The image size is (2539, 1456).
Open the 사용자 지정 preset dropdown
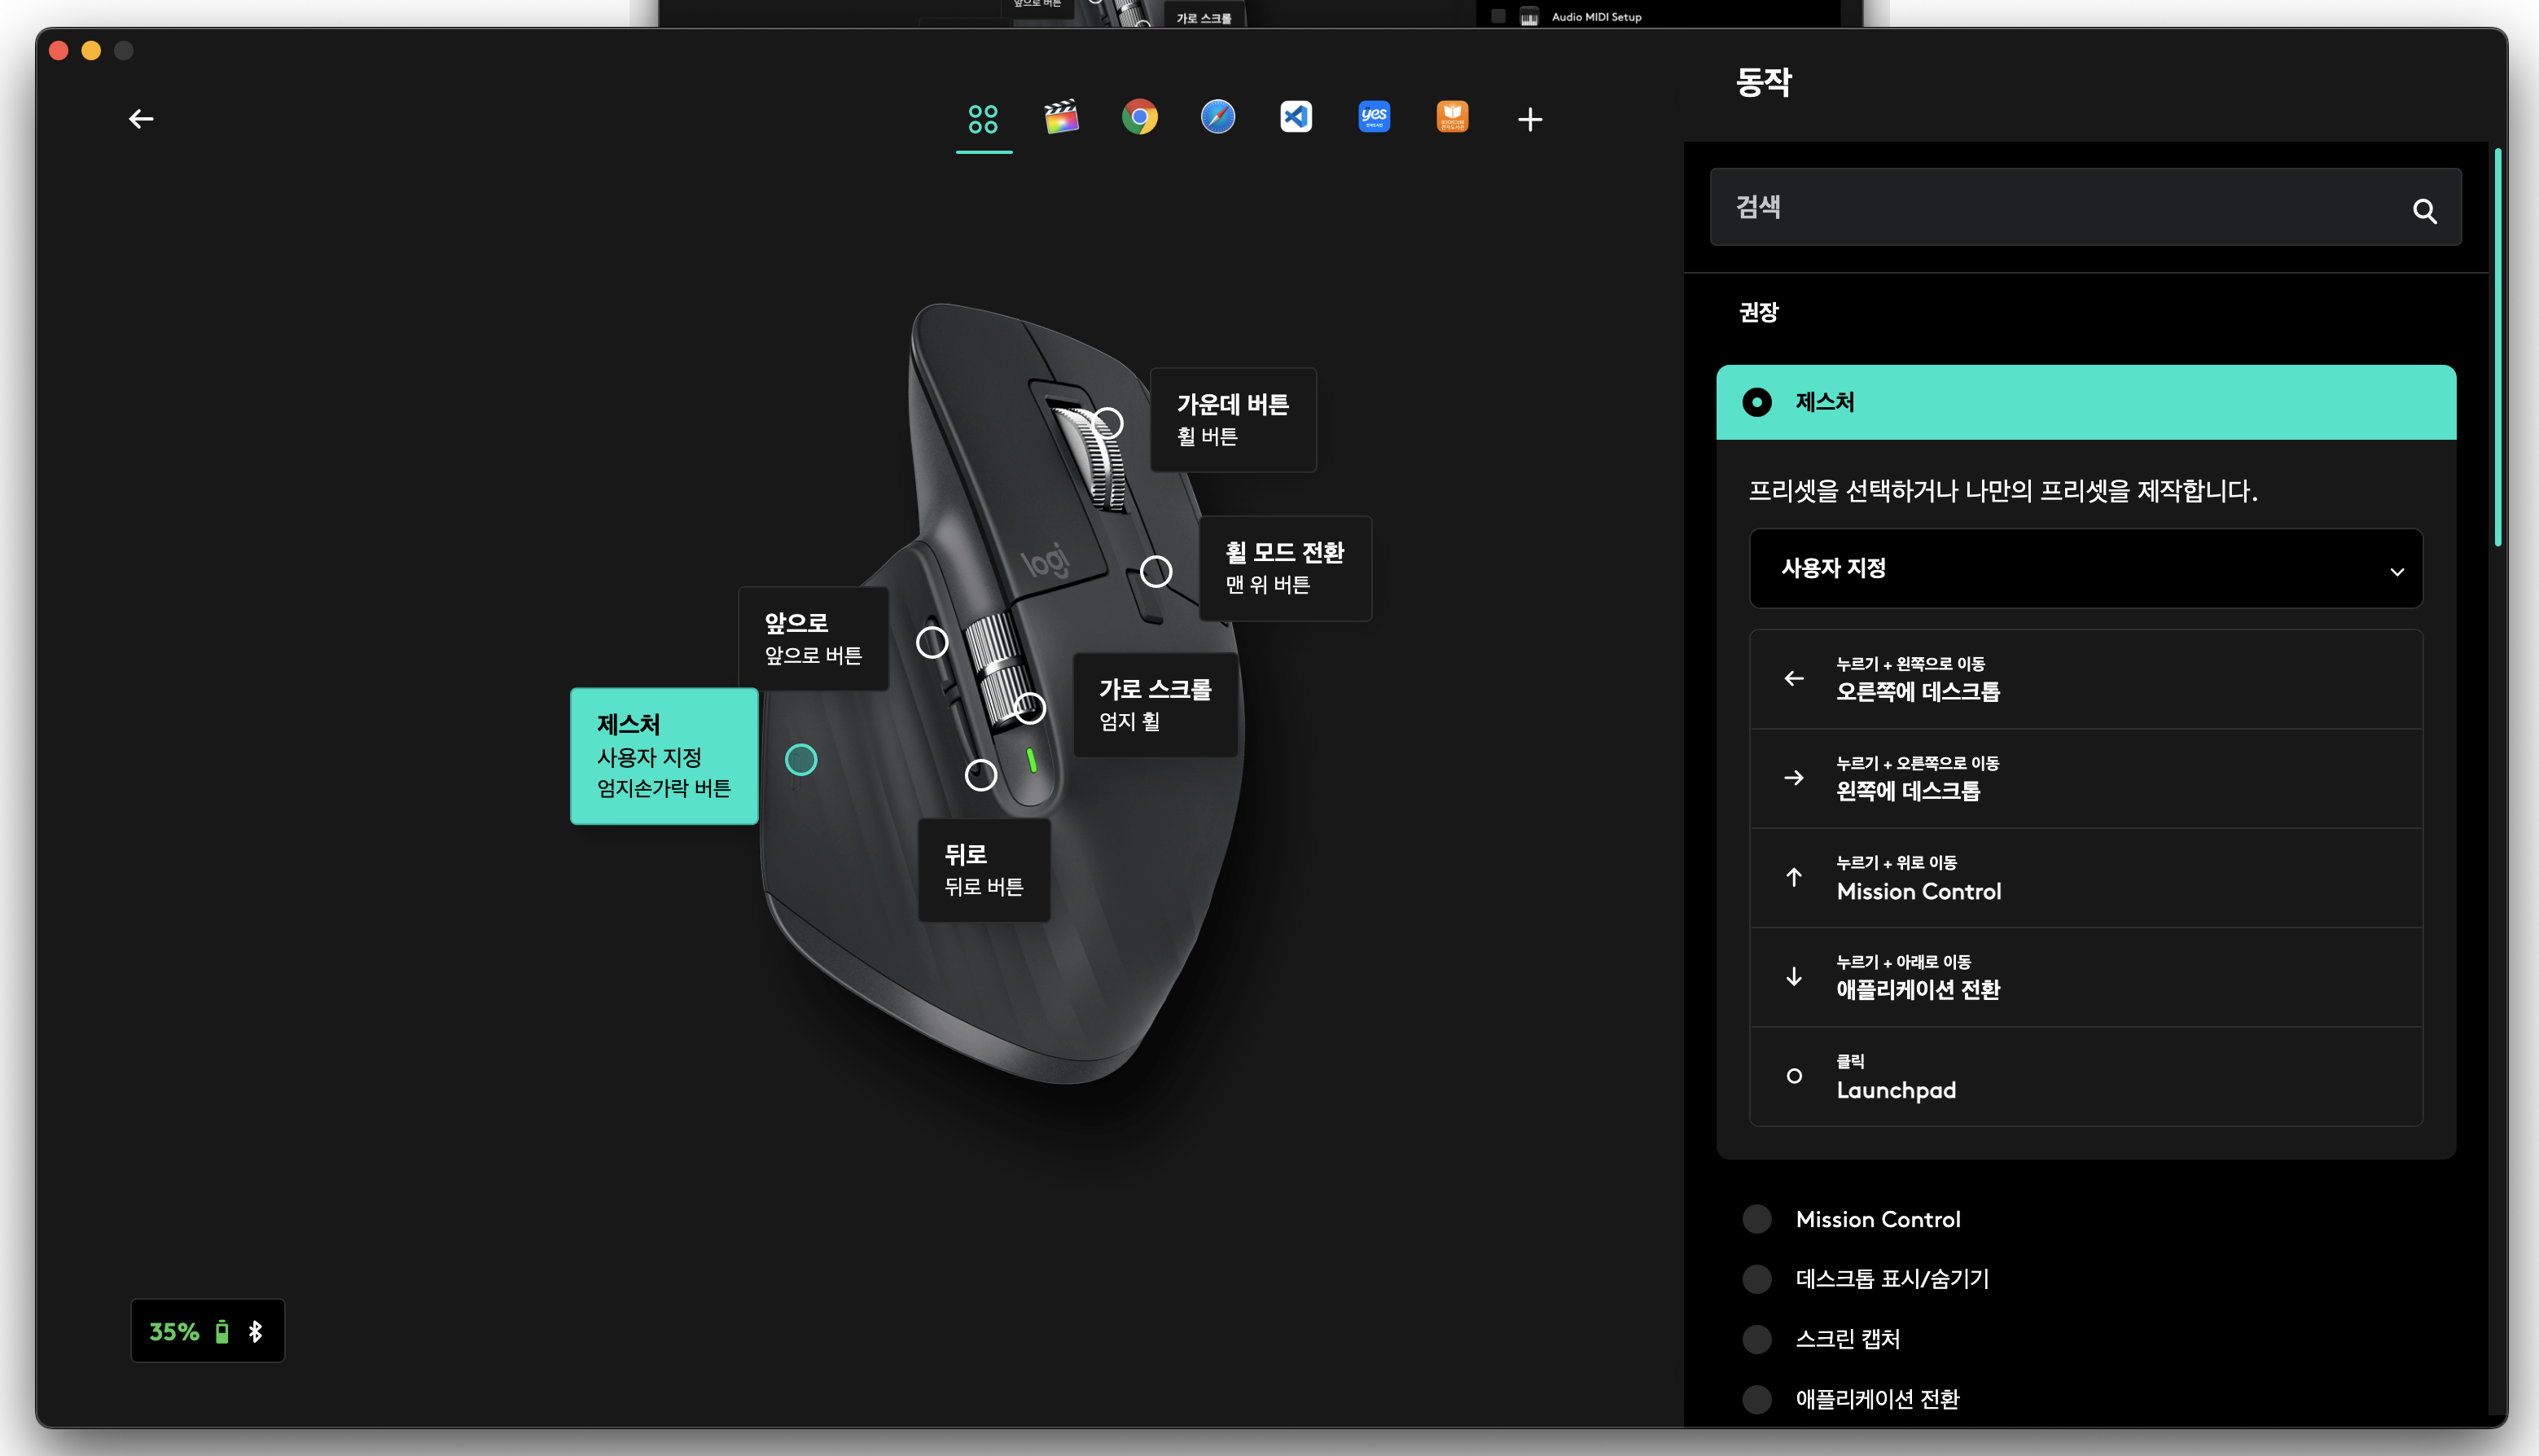(x=2085, y=568)
